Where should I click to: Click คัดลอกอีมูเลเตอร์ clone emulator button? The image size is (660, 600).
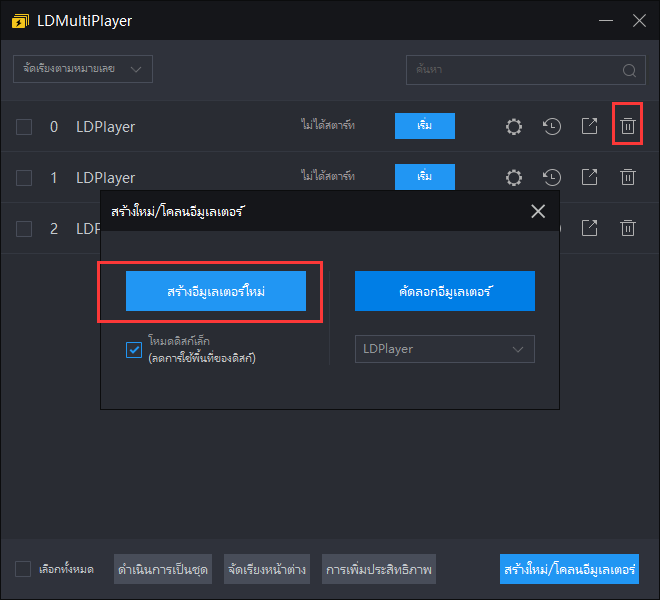(x=444, y=291)
